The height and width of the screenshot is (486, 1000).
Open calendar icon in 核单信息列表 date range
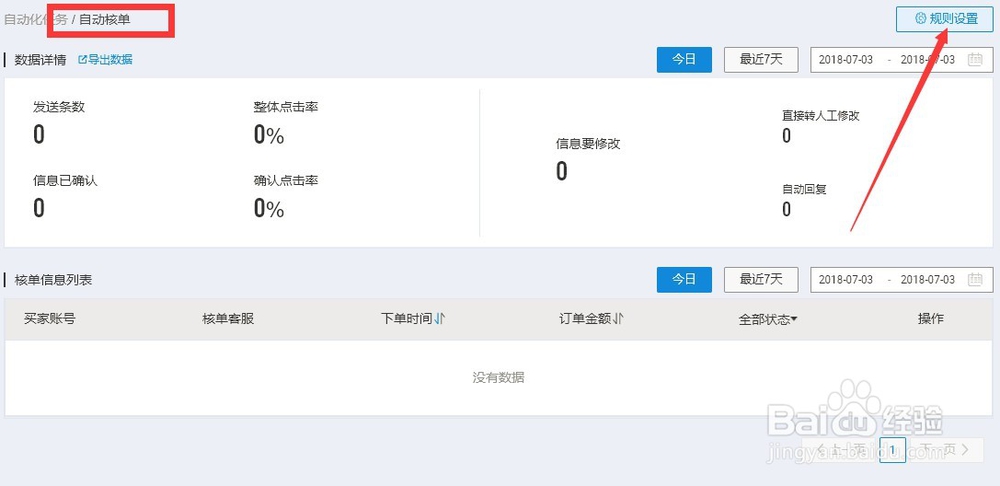[974, 280]
